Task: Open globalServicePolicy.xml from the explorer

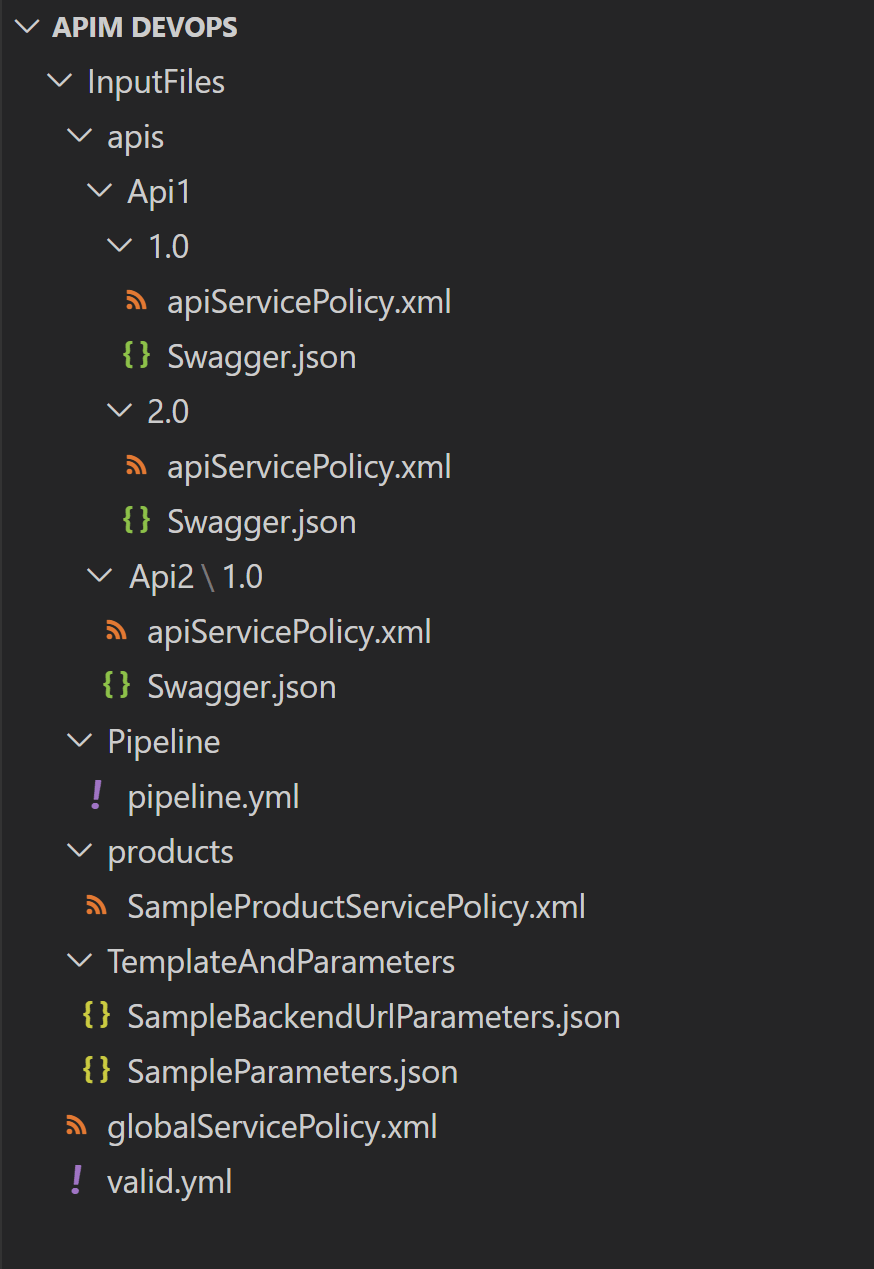Action: point(271,1125)
